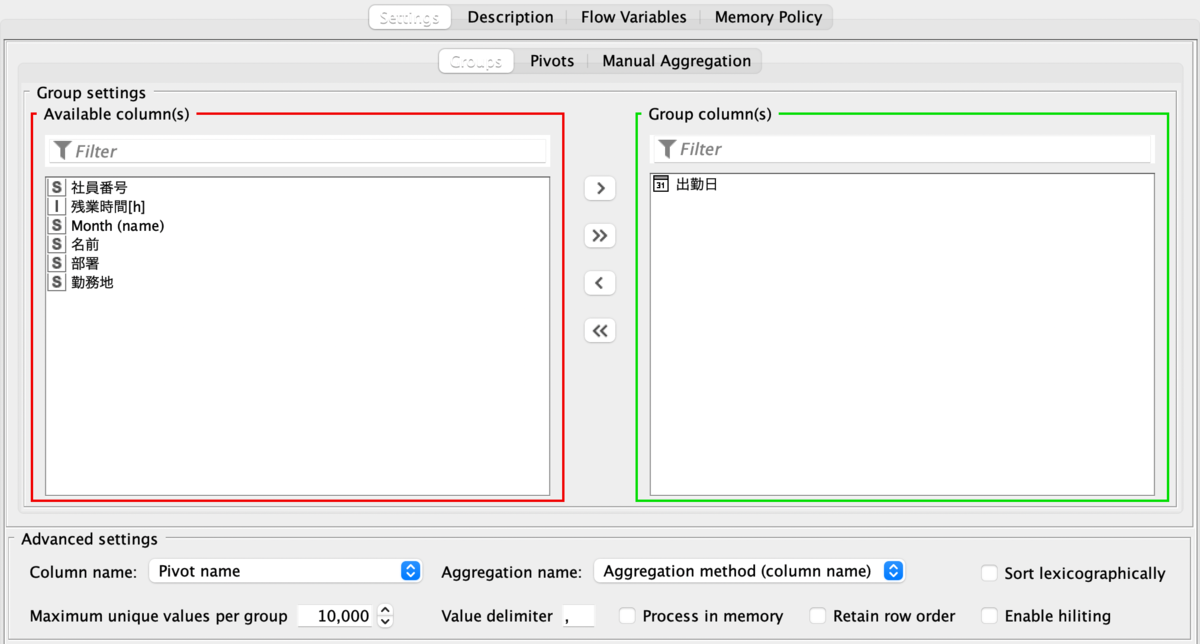Remove selected column with single left arrow

600,283
